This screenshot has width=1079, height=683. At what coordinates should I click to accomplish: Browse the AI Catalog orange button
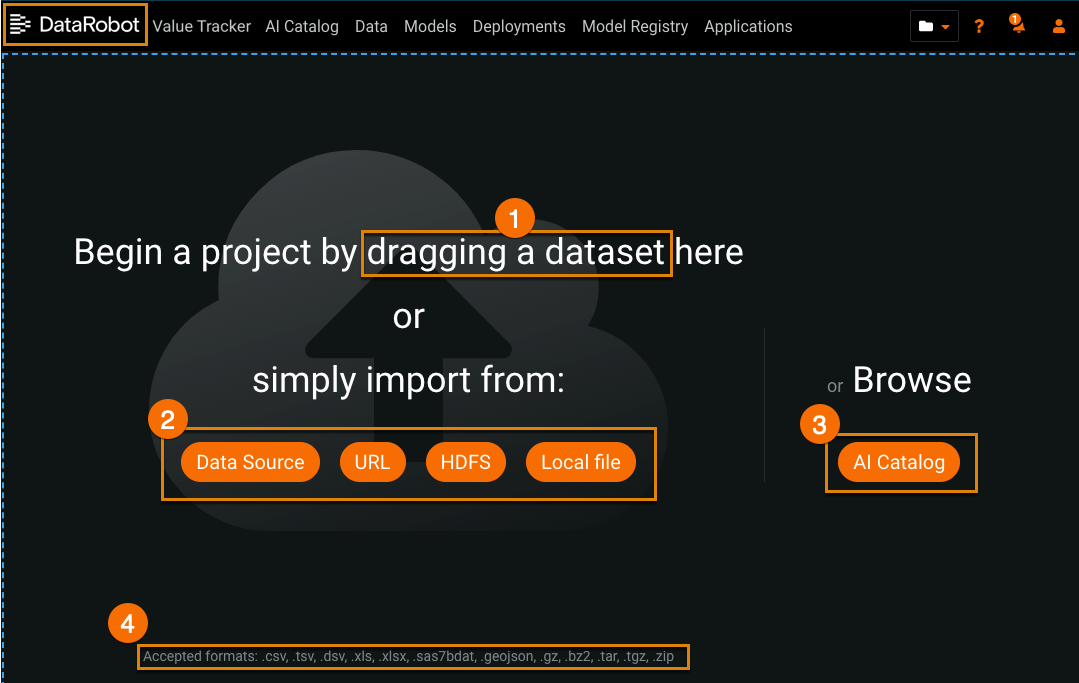click(899, 462)
